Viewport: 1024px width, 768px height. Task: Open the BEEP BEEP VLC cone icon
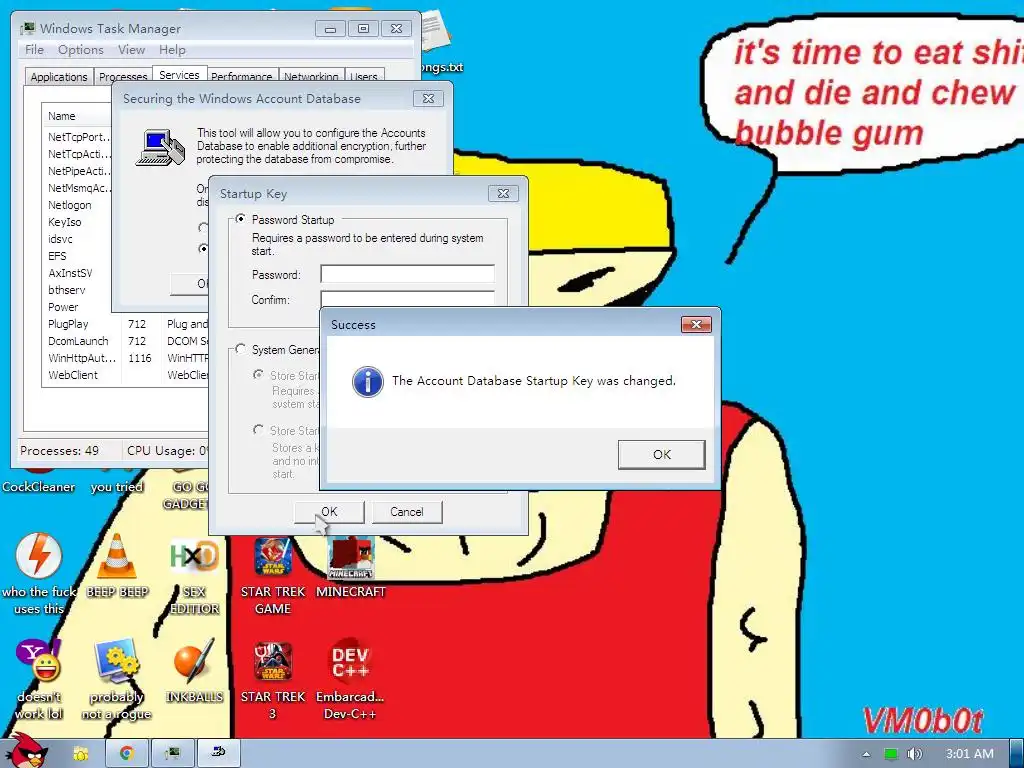(x=117, y=566)
